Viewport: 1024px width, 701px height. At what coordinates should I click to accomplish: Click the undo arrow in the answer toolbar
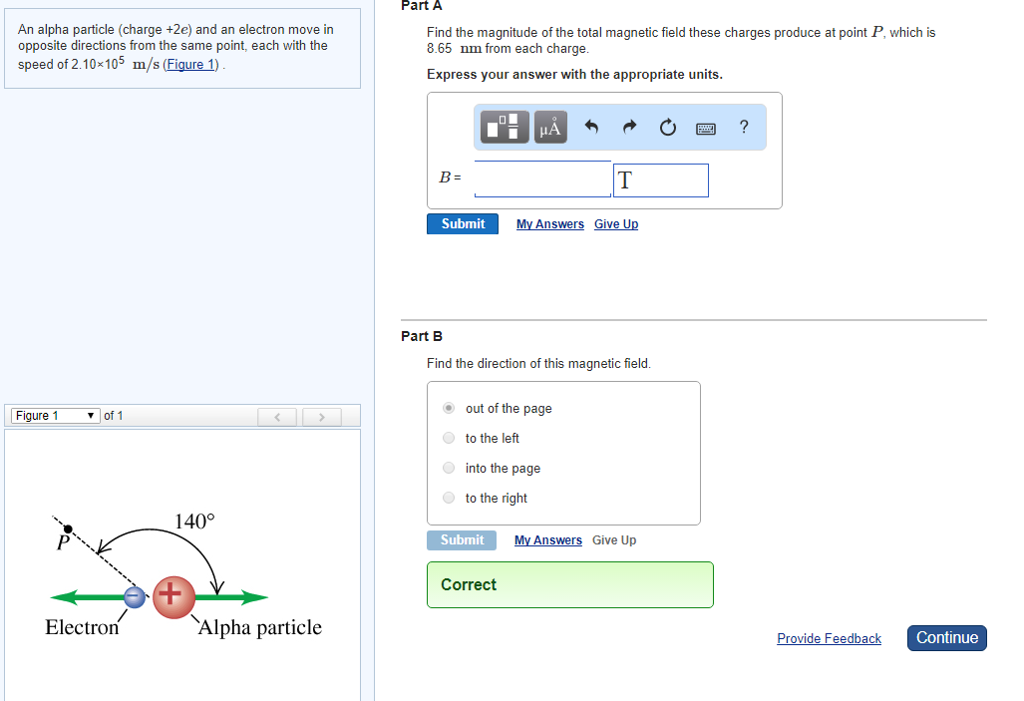click(x=591, y=126)
